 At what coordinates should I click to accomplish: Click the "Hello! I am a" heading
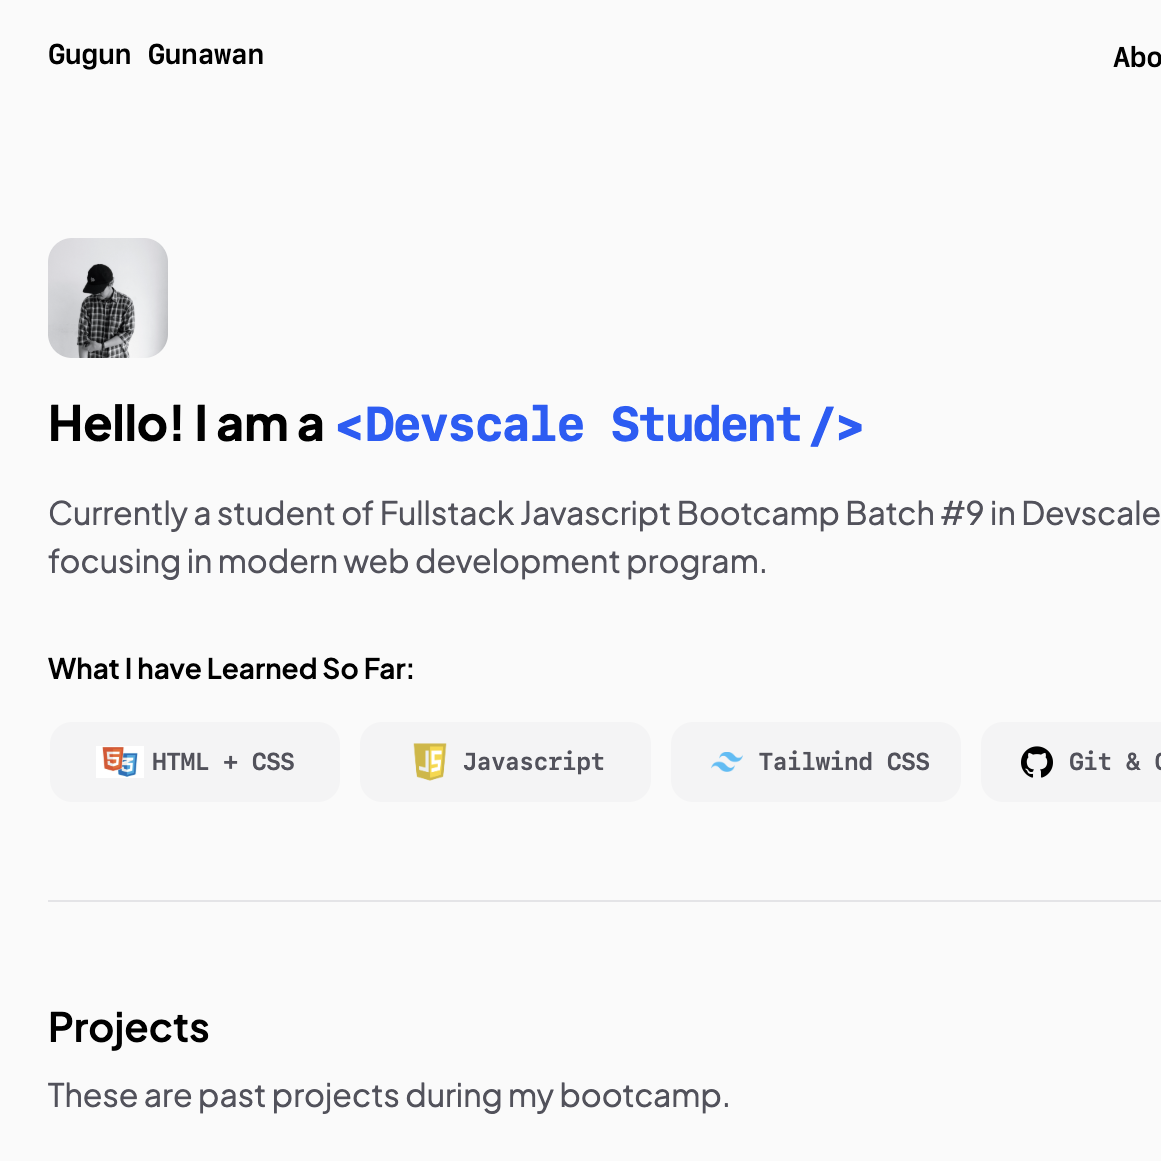click(x=186, y=424)
